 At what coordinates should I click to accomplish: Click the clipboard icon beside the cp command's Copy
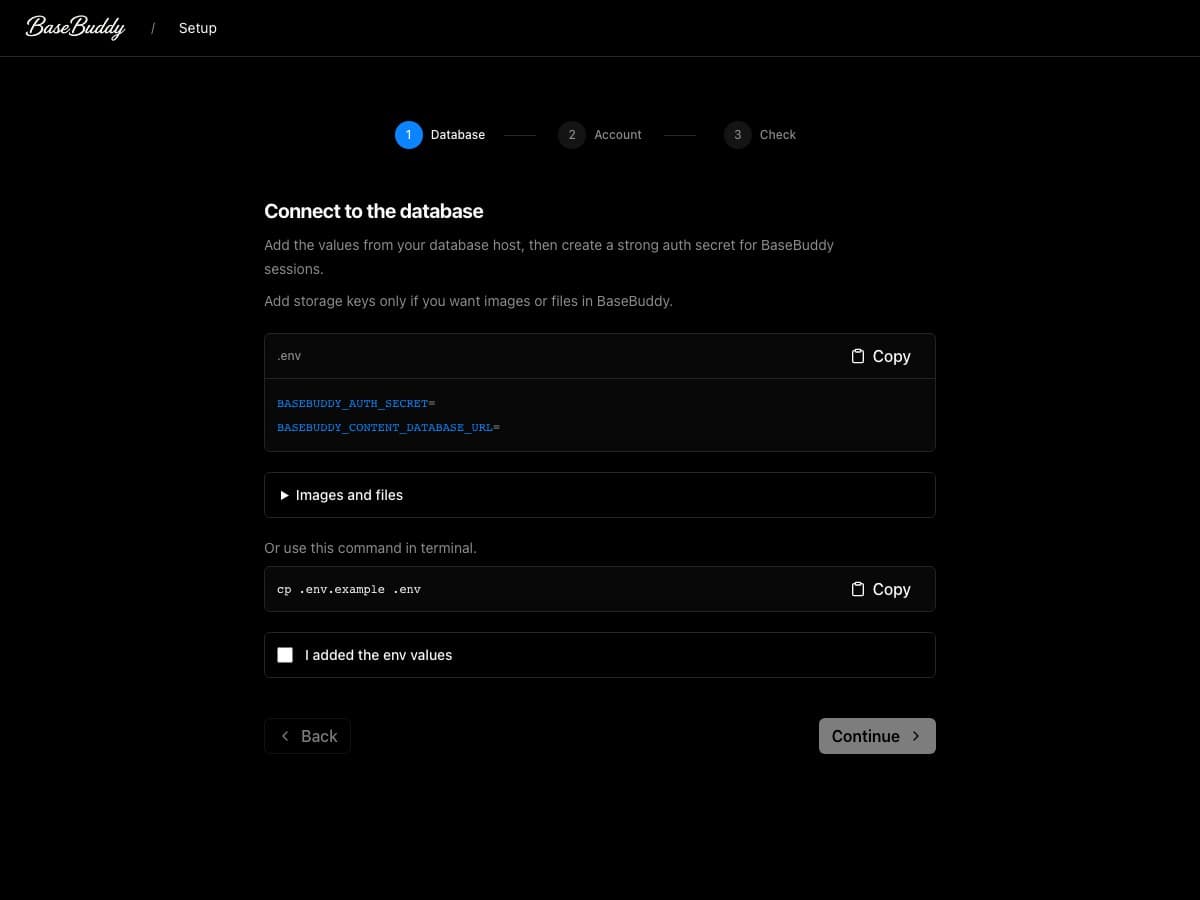coord(857,589)
